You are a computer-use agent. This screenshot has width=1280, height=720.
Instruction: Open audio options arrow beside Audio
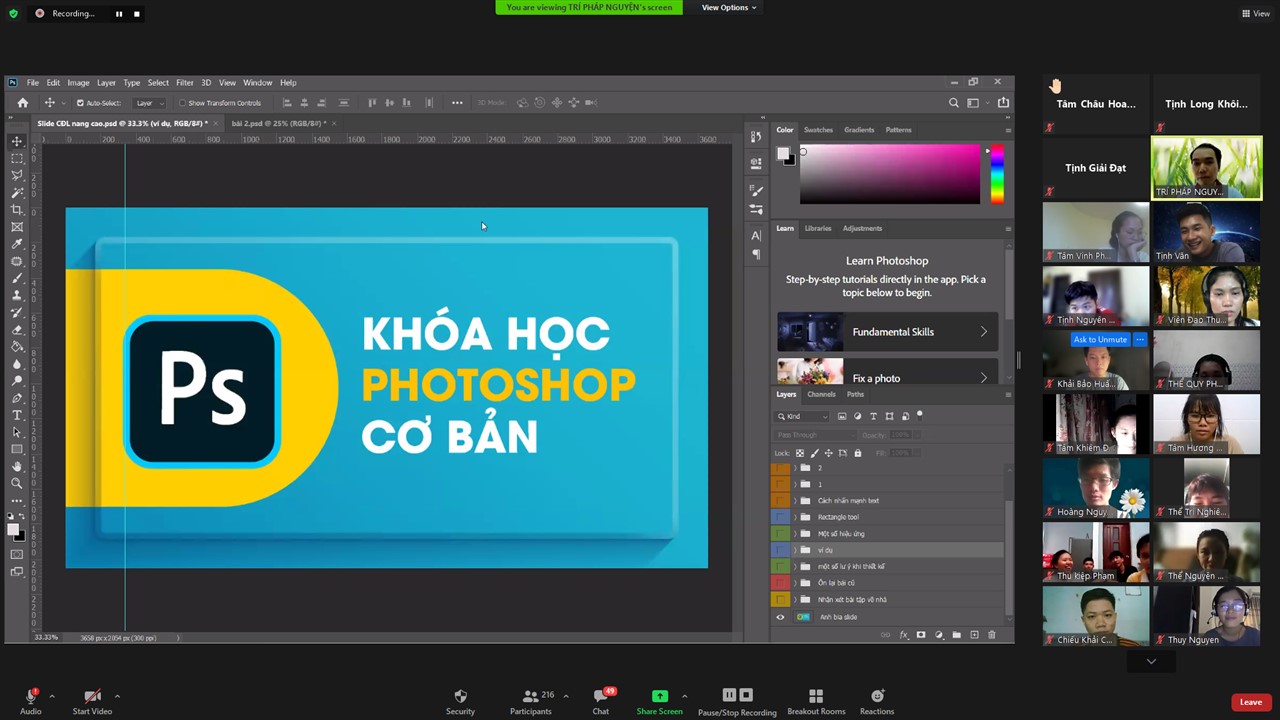coord(51,696)
